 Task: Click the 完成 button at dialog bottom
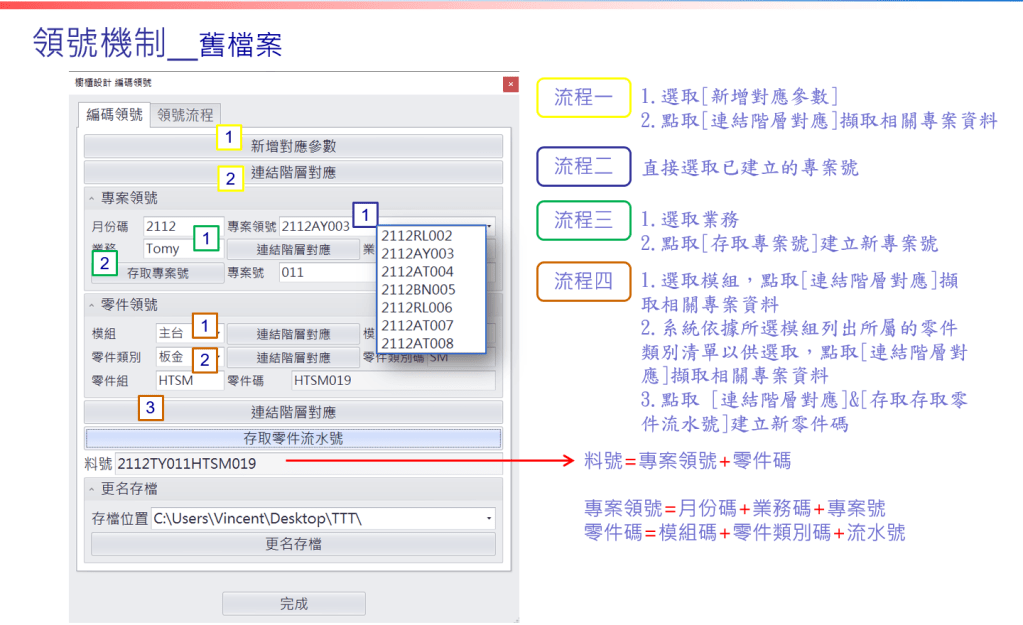click(293, 604)
